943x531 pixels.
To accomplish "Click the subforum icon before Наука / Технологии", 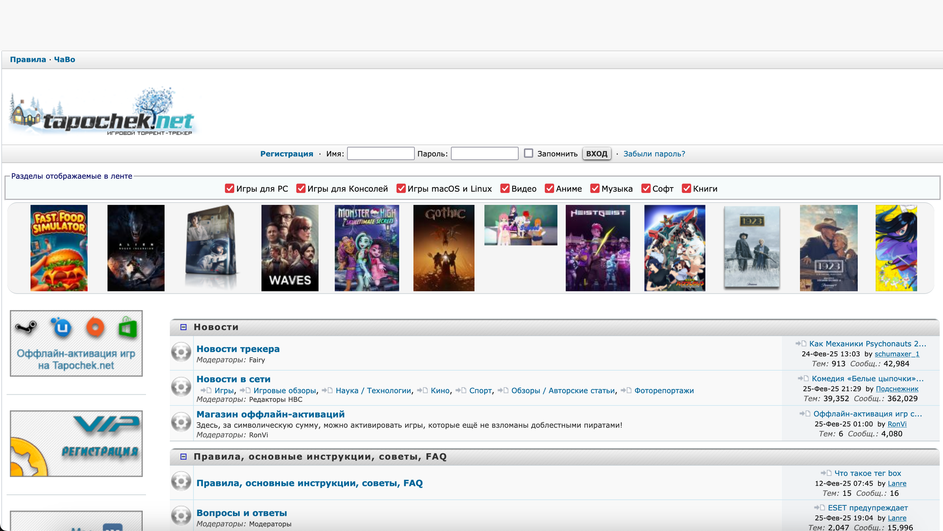I will [x=327, y=391].
